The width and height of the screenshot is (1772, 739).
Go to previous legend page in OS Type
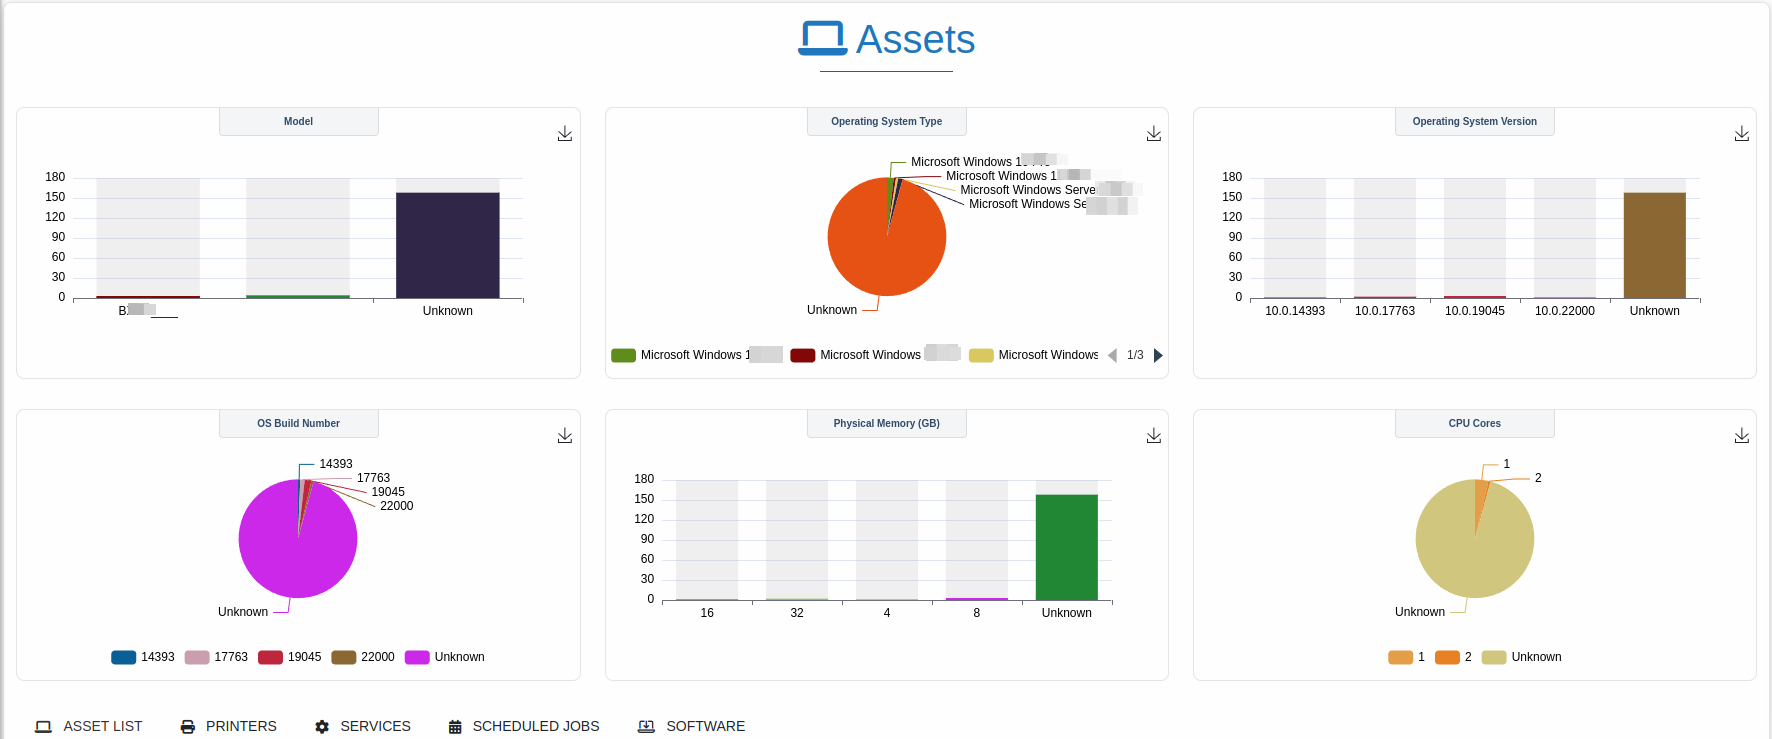(x=1112, y=355)
